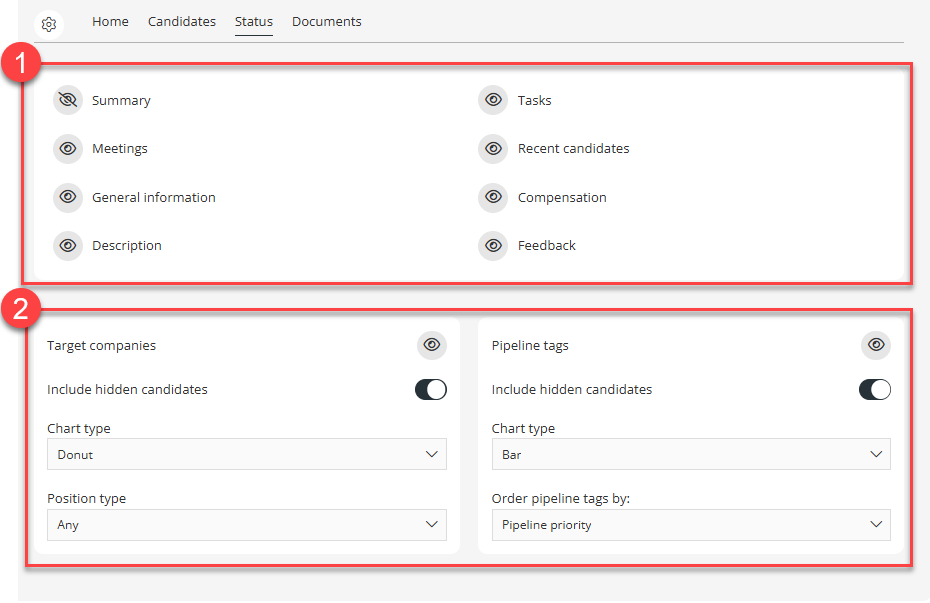
Task: Expand the Position type dropdown
Action: click(x=247, y=524)
